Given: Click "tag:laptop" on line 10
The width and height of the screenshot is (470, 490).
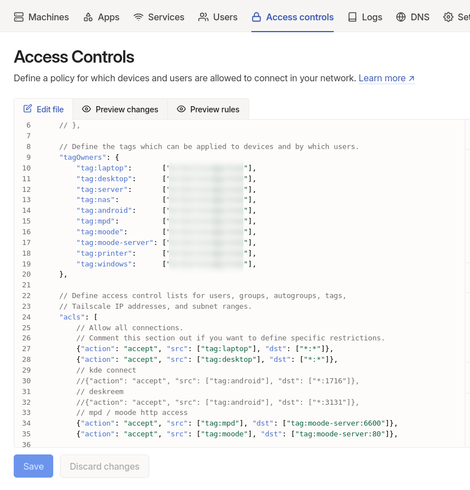Looking at the screenshot, I should coord(102,168).
